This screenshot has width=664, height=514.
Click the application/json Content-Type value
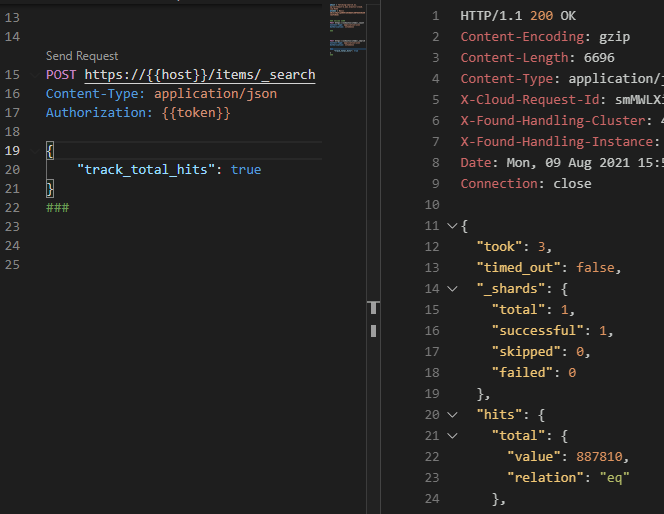click(x=215, y=94)
